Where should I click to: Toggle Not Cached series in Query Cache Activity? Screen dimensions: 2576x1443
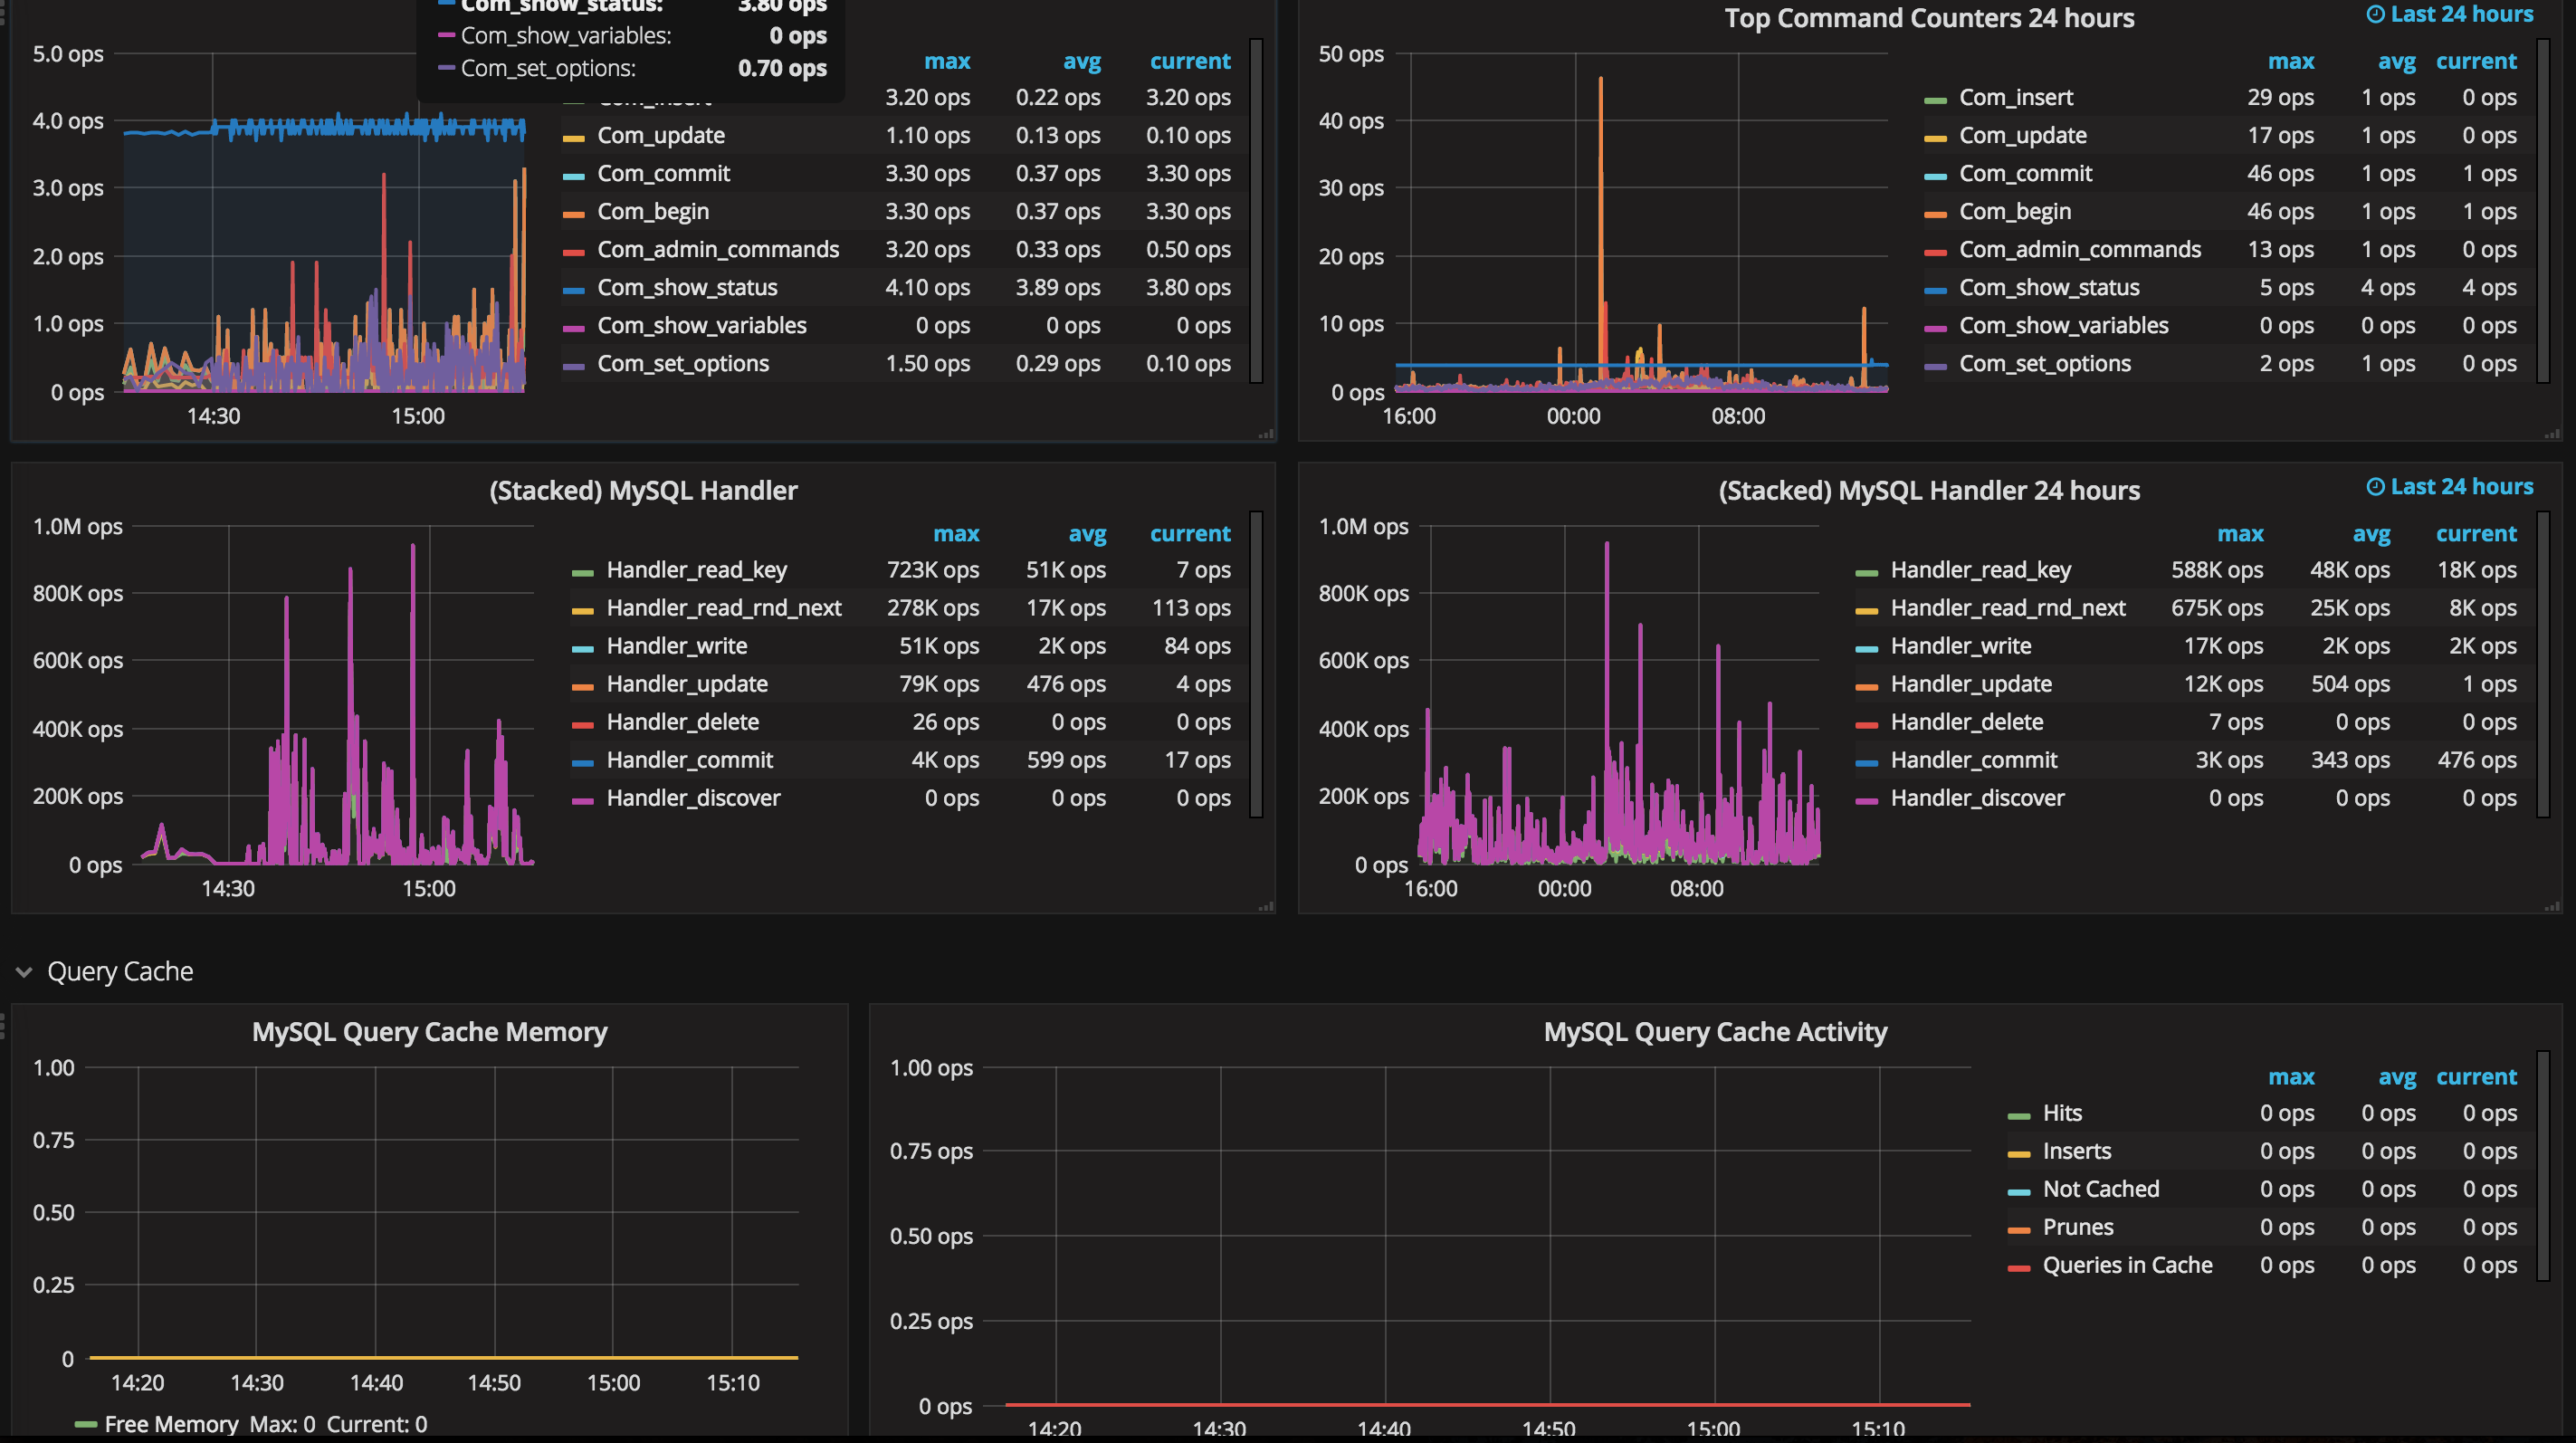pos(2100,1189)
